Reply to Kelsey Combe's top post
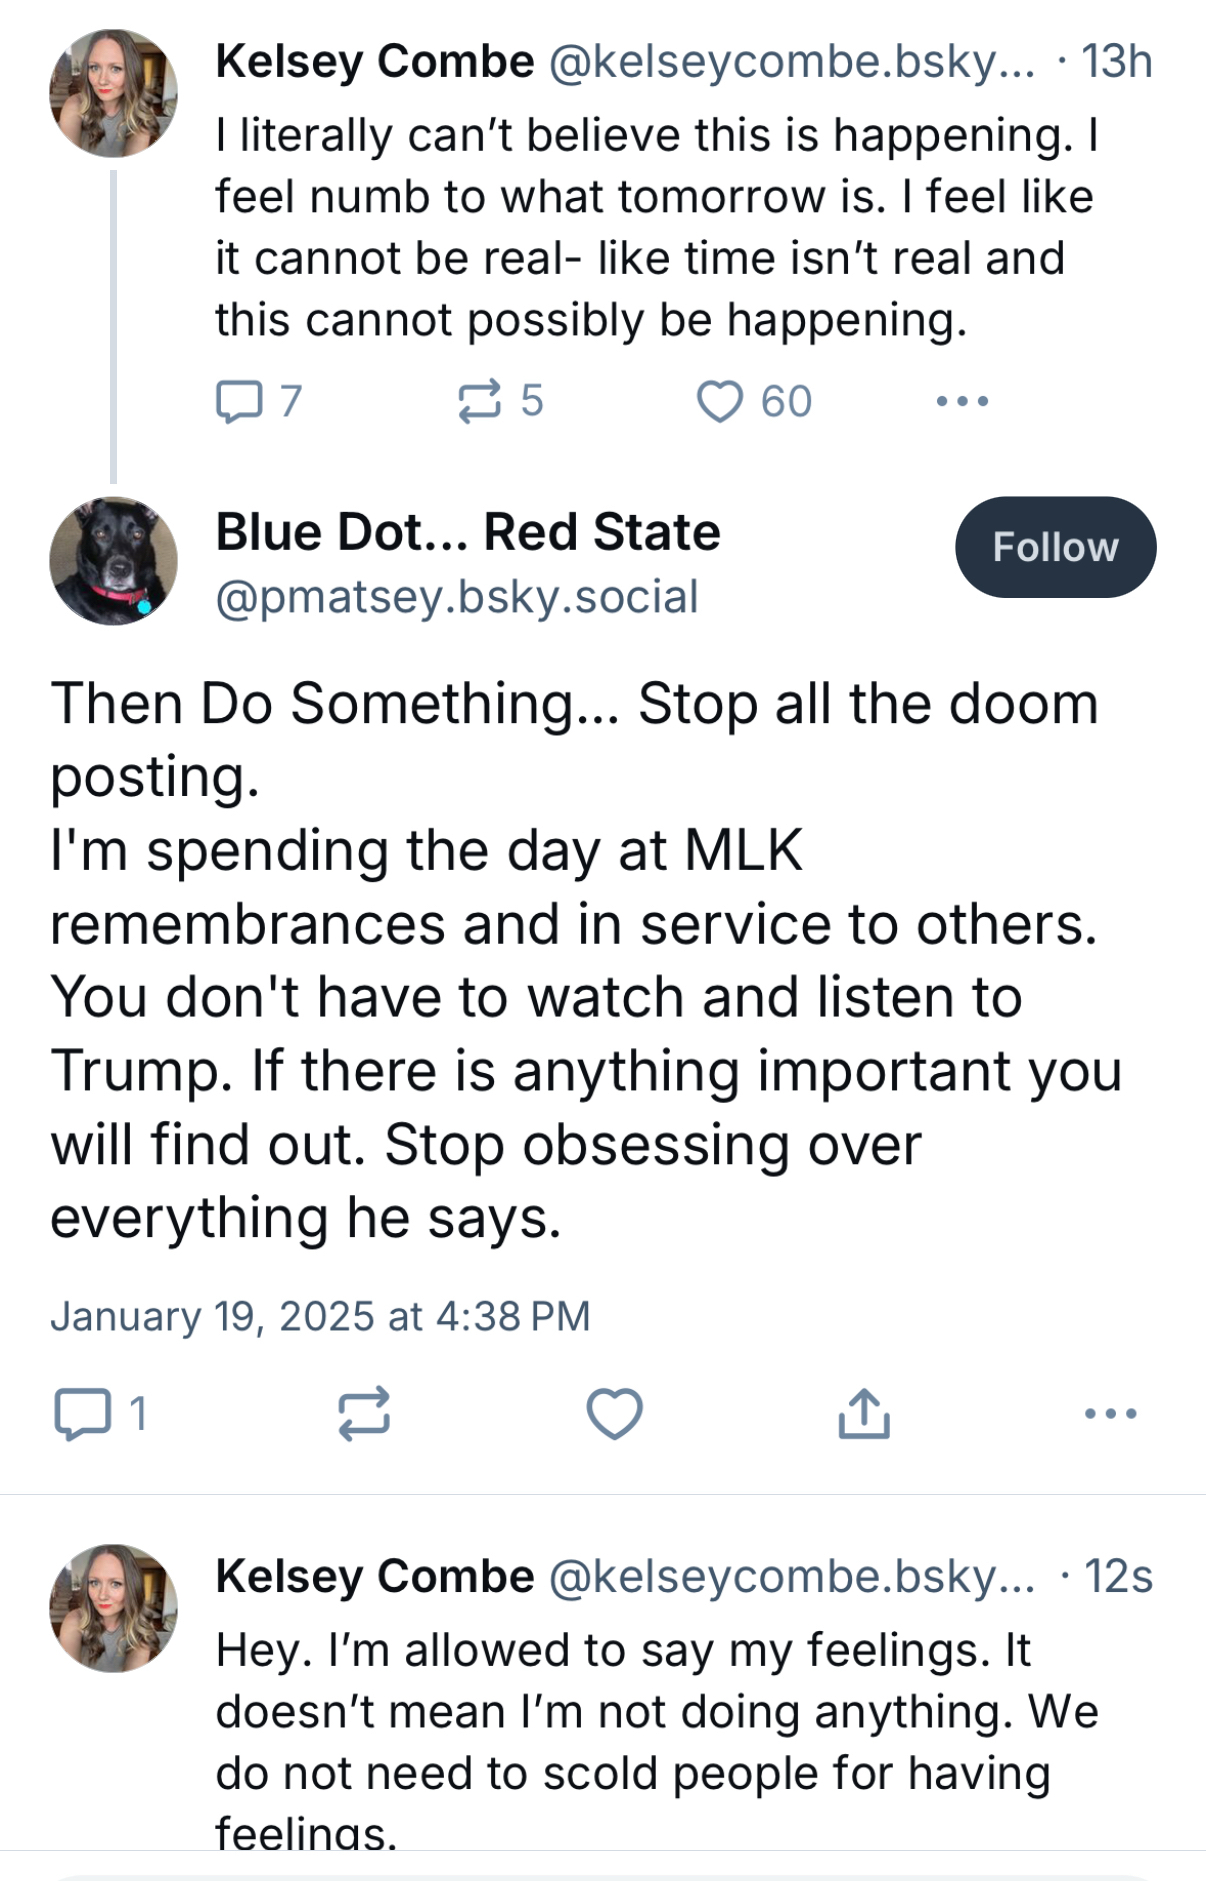 tap(240, 402)
